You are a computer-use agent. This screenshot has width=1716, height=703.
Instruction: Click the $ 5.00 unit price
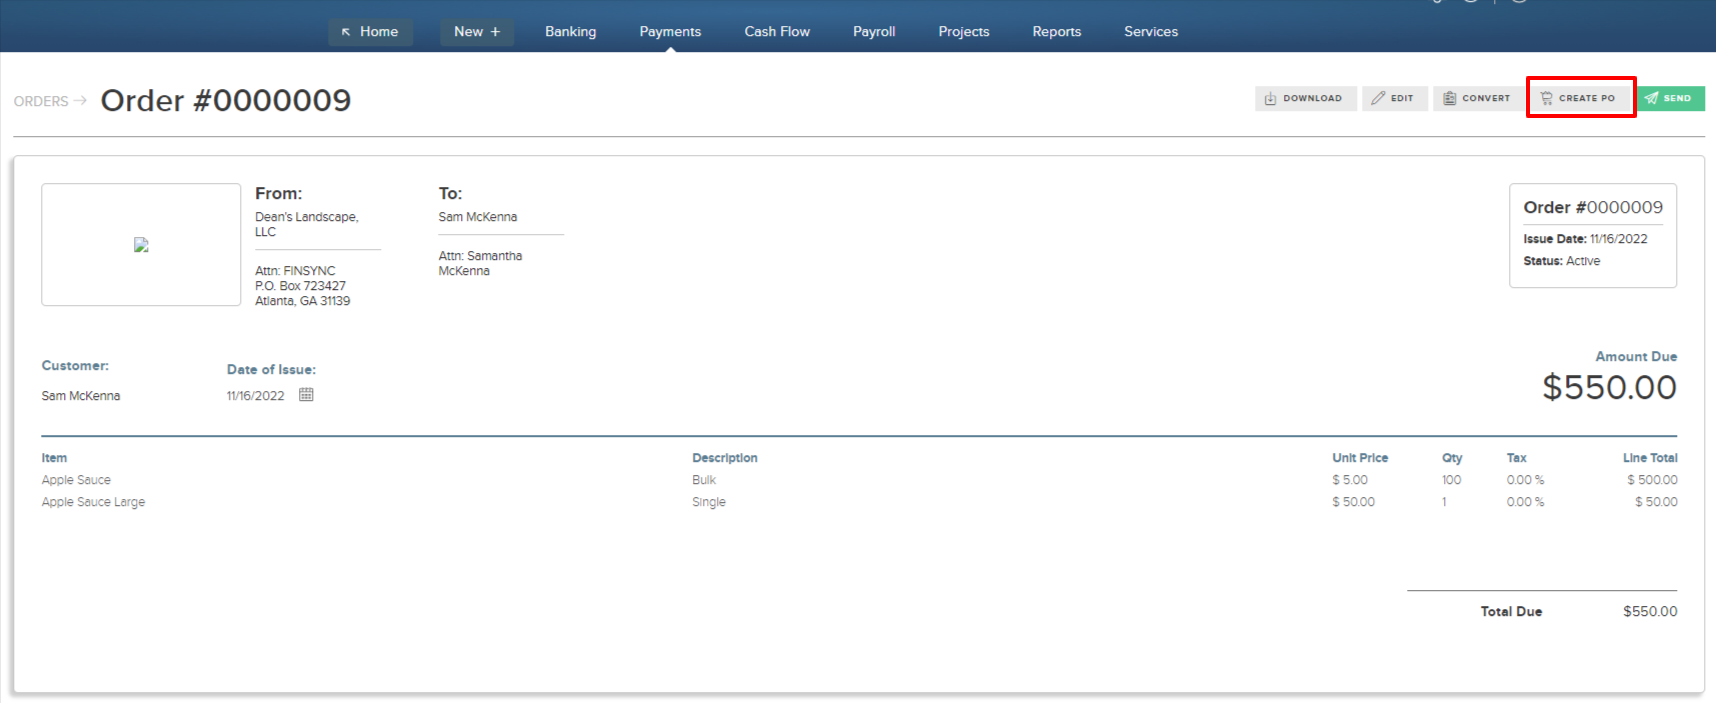pos(1350,480)
